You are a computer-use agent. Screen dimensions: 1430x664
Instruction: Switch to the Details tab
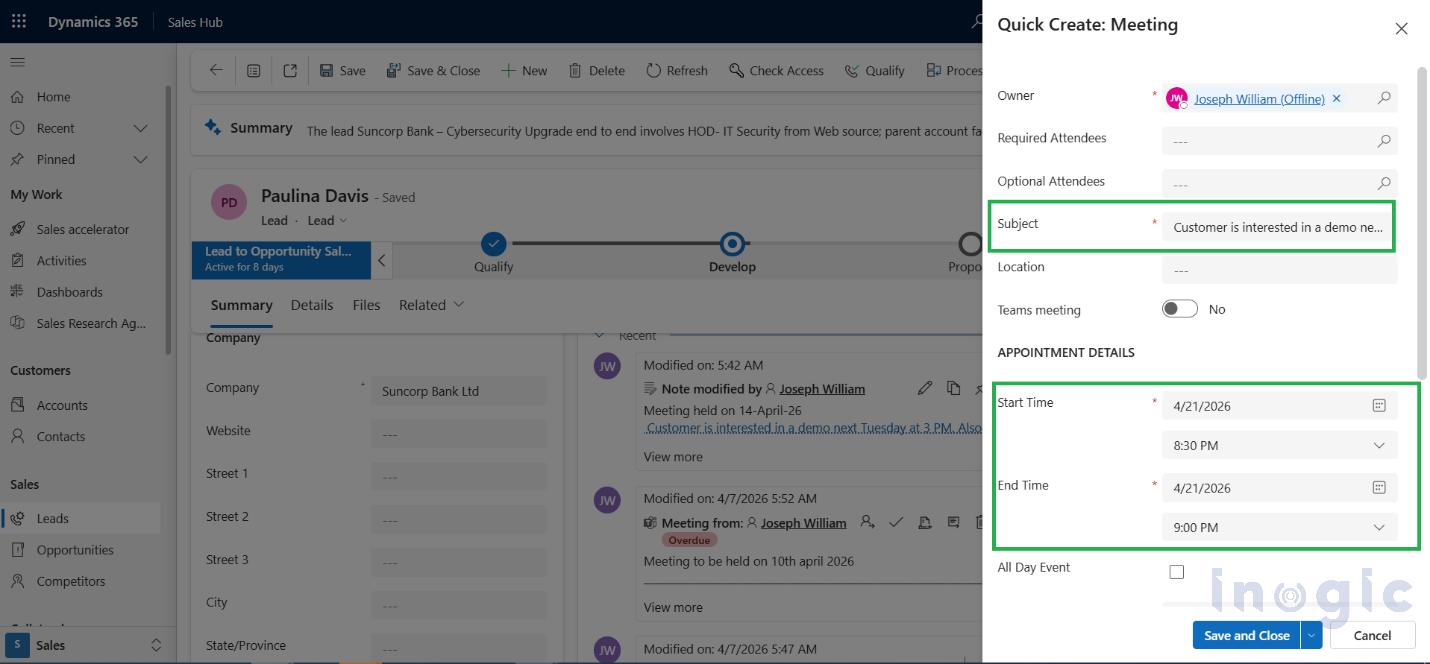[x=311, y=305]
